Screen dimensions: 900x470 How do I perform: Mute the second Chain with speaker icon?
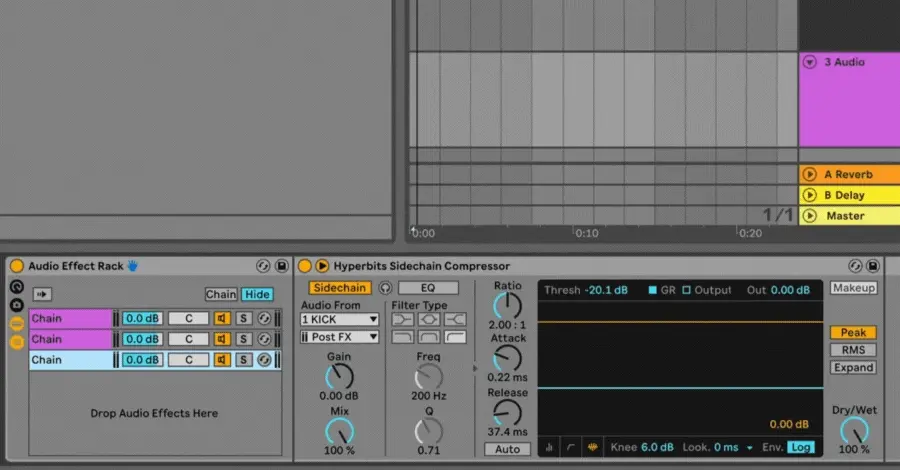click(x=222, y=339)
